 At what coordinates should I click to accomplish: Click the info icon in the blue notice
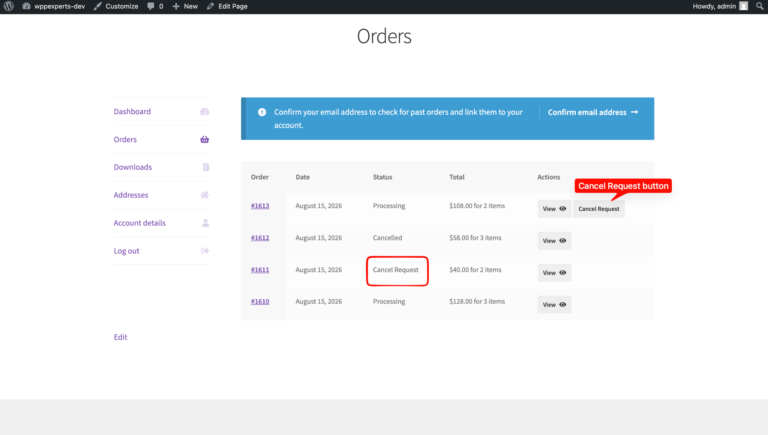click(x=262, y=112)
